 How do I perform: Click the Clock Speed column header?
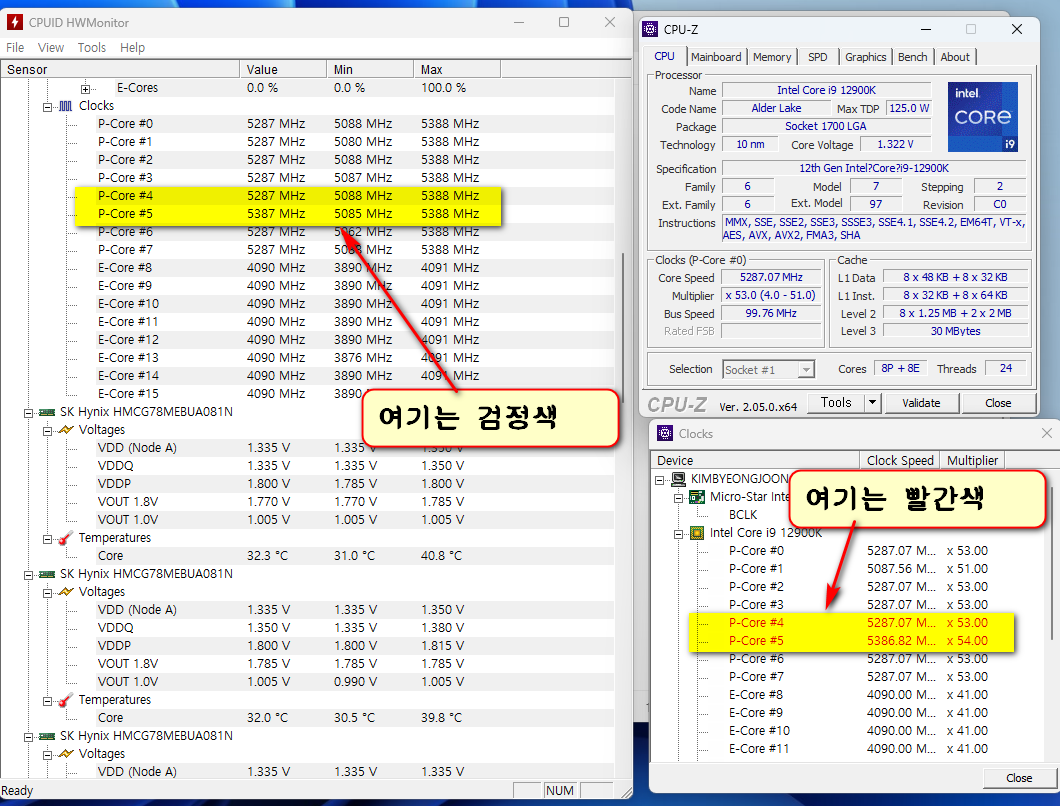[900, 460]
